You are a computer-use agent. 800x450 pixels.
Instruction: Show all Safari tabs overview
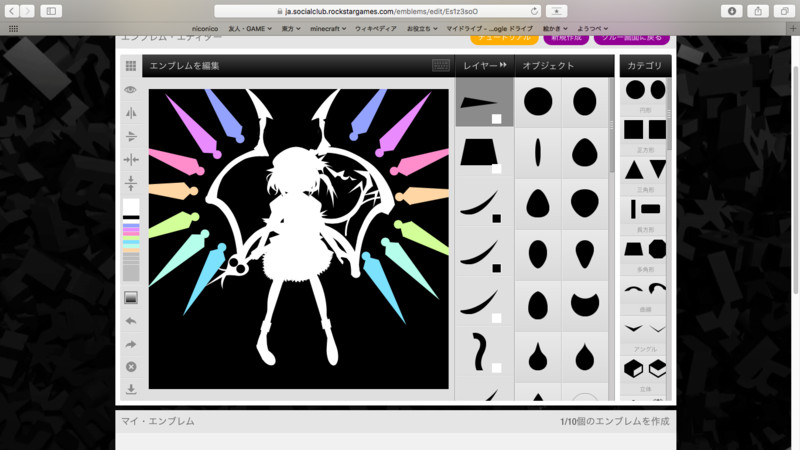pyautogui.click(x=784, y=11)
